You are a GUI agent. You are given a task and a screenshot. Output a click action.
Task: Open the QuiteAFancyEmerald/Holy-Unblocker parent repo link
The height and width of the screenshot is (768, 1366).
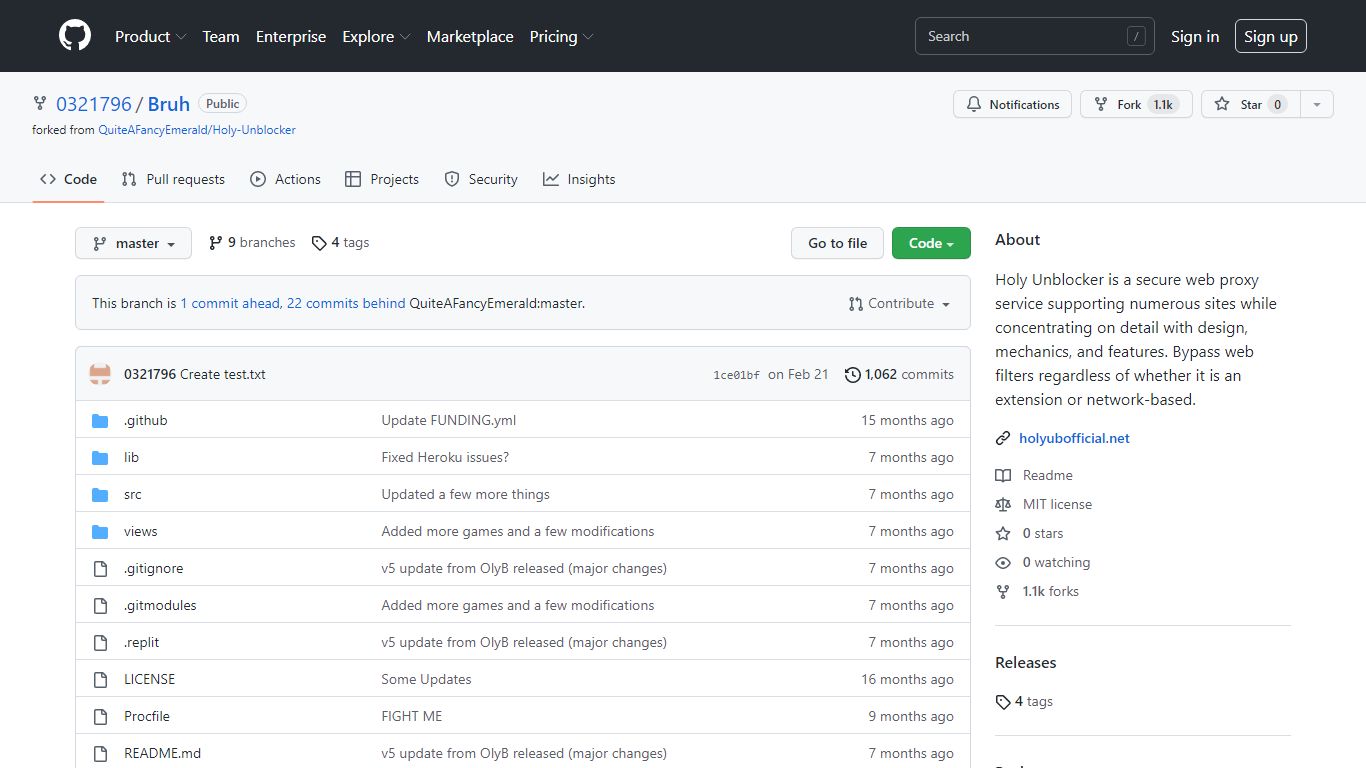(197, 130)
